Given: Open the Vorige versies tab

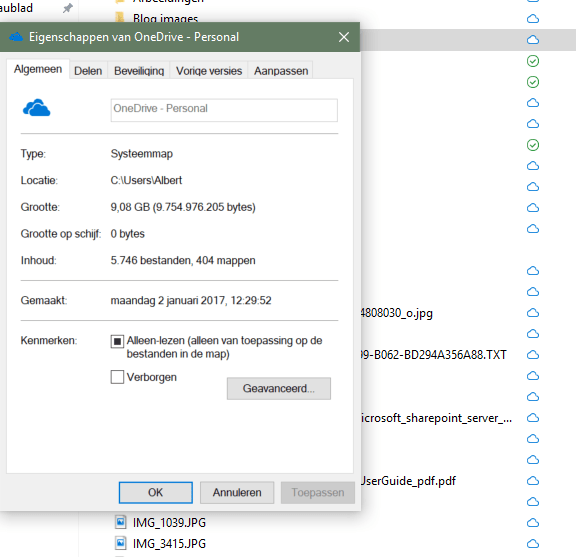Looking at the screenshot, I should click(x=209, y=71).
